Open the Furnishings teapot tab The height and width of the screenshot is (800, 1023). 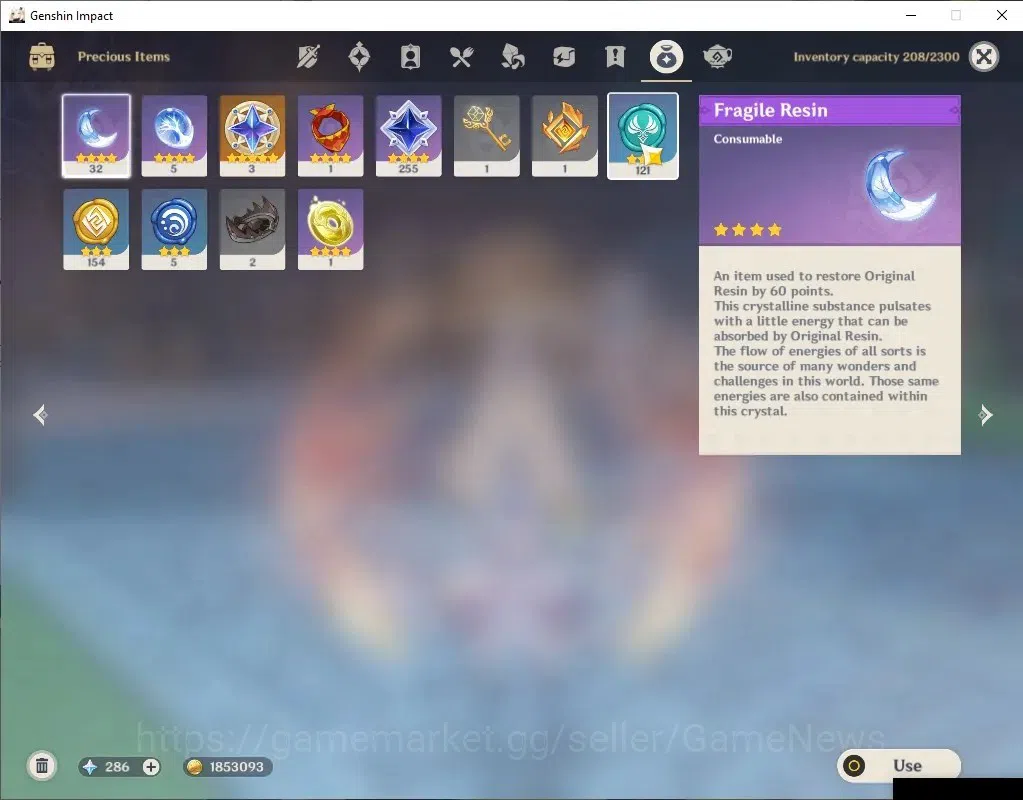pyautogui.click(x=717, y=57)
